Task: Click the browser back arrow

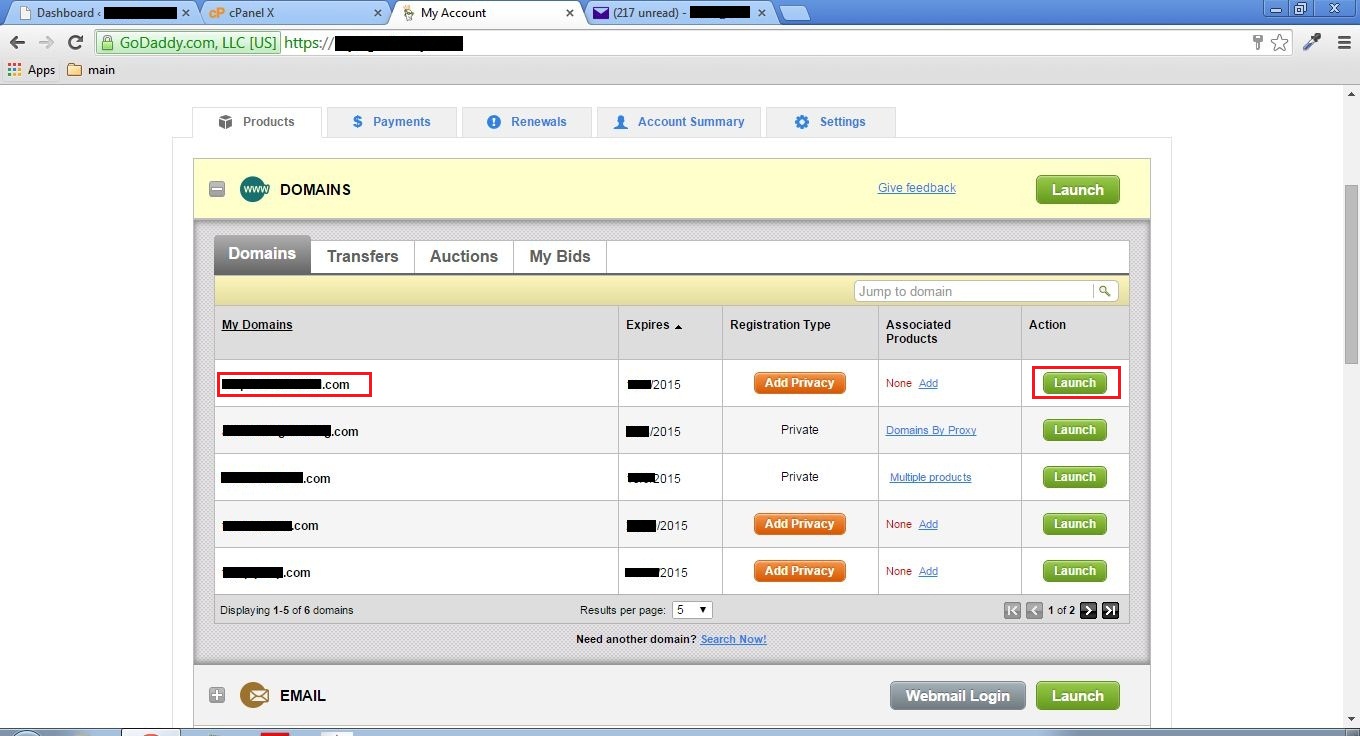Action: pos(17,43)
